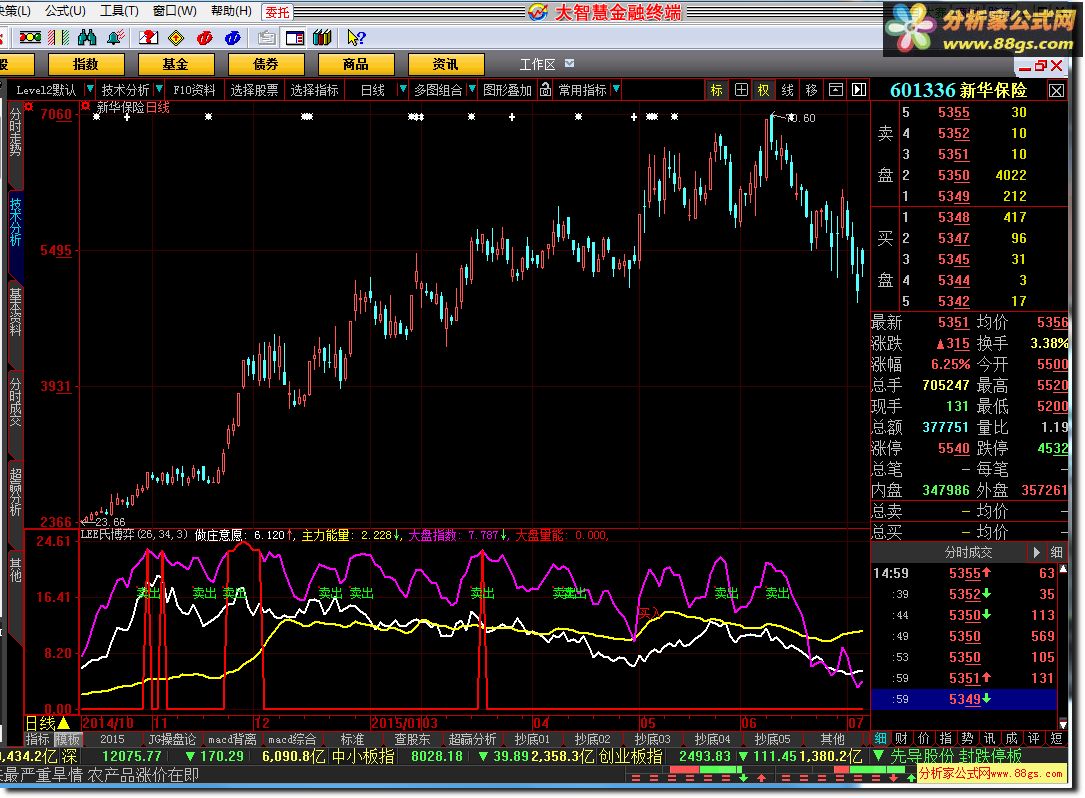Switch to the 指标 mode toggle
Viewport: 1085px width, 798px height.
(38, 739)
